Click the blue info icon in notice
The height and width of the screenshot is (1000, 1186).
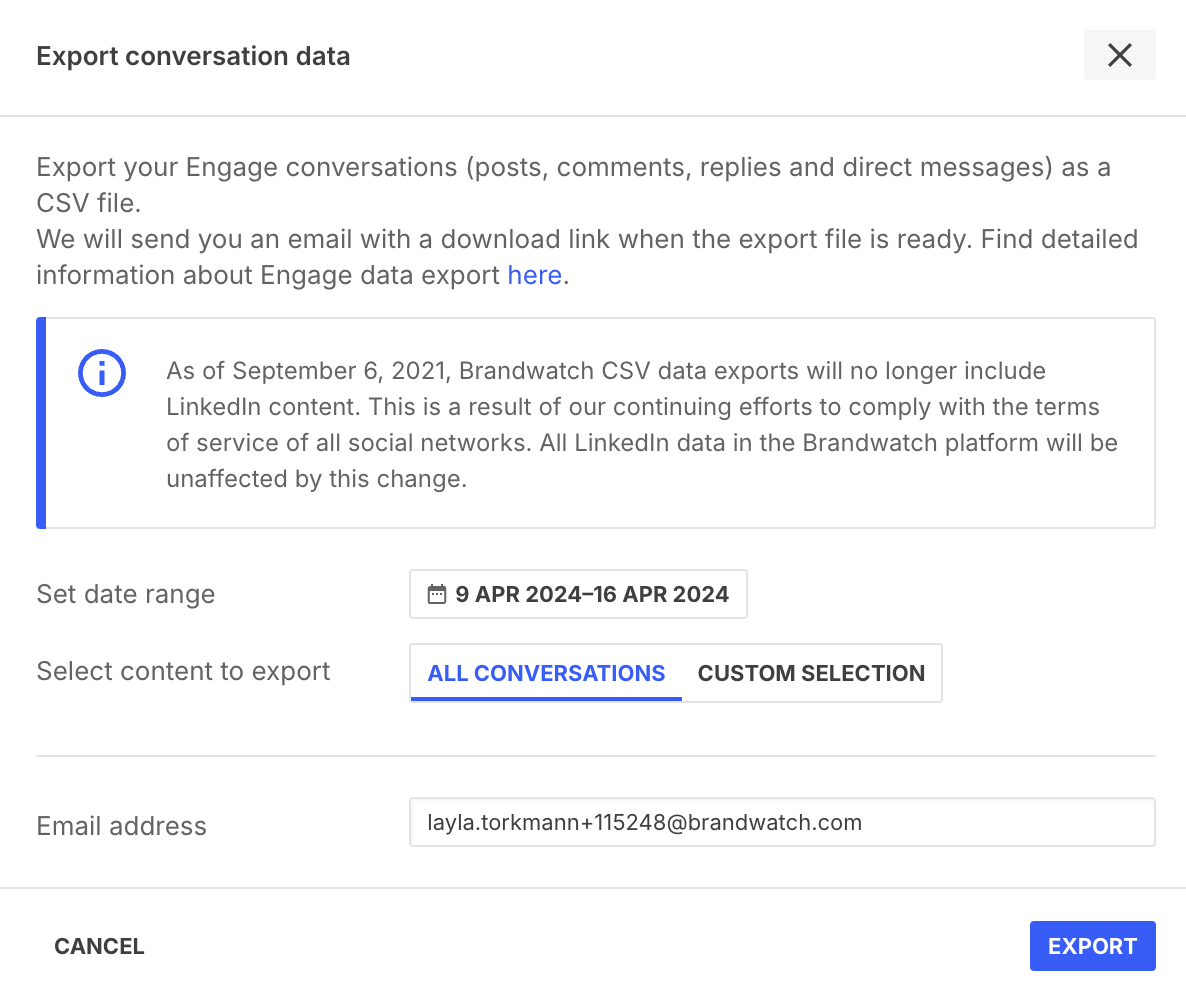tap(101, 373)
